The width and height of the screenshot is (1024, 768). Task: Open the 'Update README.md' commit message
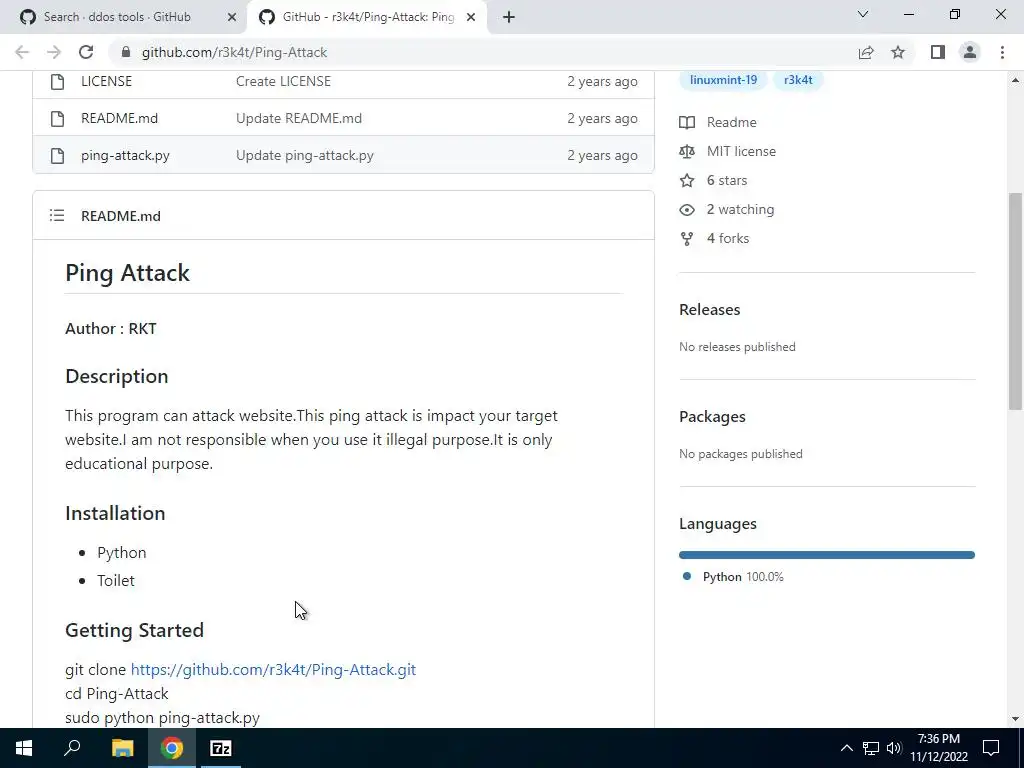299,118
